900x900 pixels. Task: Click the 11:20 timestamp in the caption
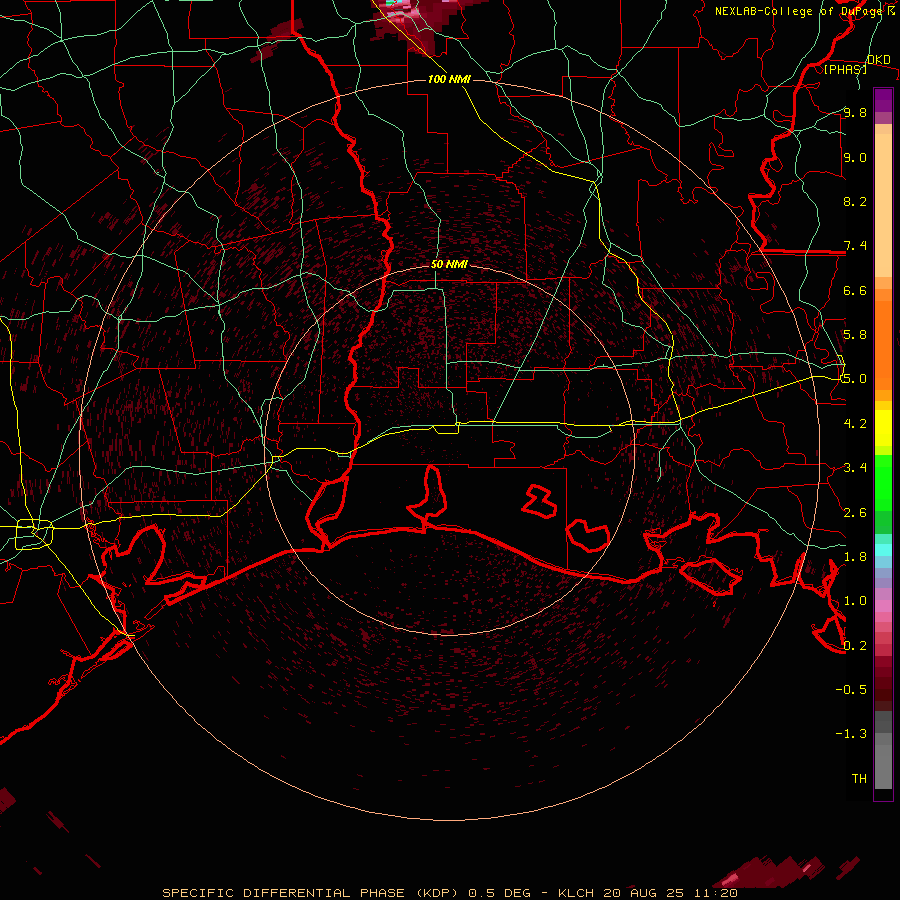715,893
